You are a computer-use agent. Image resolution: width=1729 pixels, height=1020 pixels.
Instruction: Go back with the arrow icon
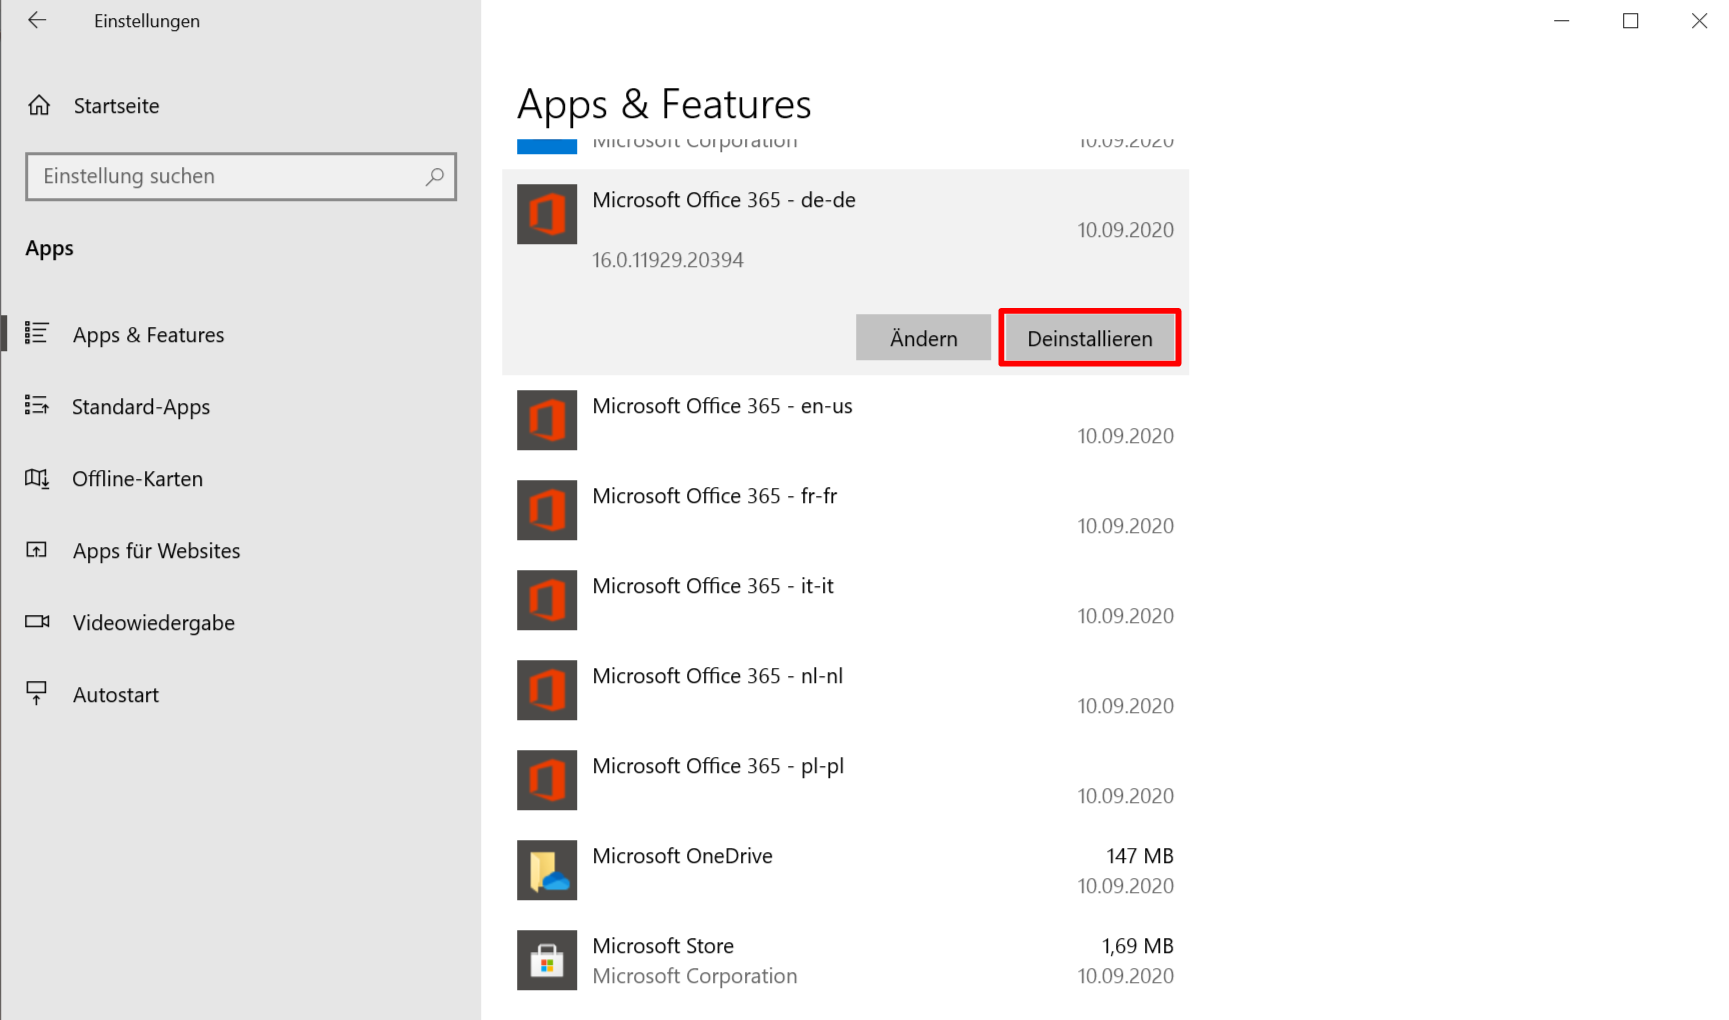coord(37,20)
